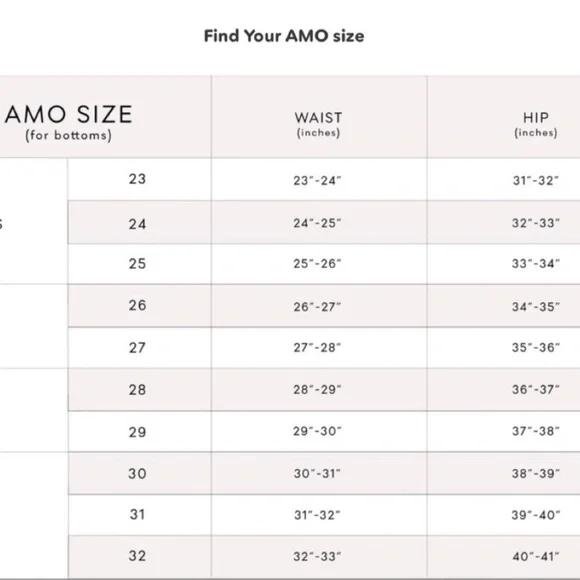Select size 23 row label
This screenshot has height=580, width=580.
[x=137, y=179]
